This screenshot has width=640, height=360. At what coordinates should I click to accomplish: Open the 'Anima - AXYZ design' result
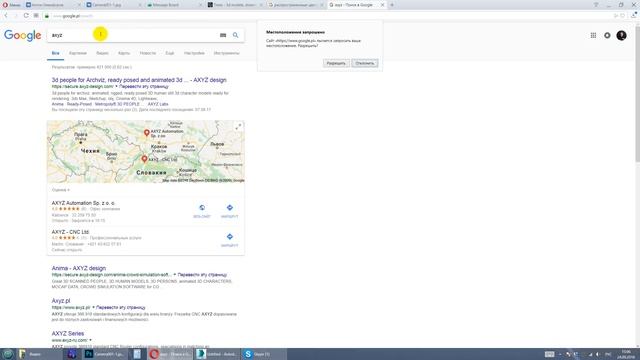[x=79, y=268]
